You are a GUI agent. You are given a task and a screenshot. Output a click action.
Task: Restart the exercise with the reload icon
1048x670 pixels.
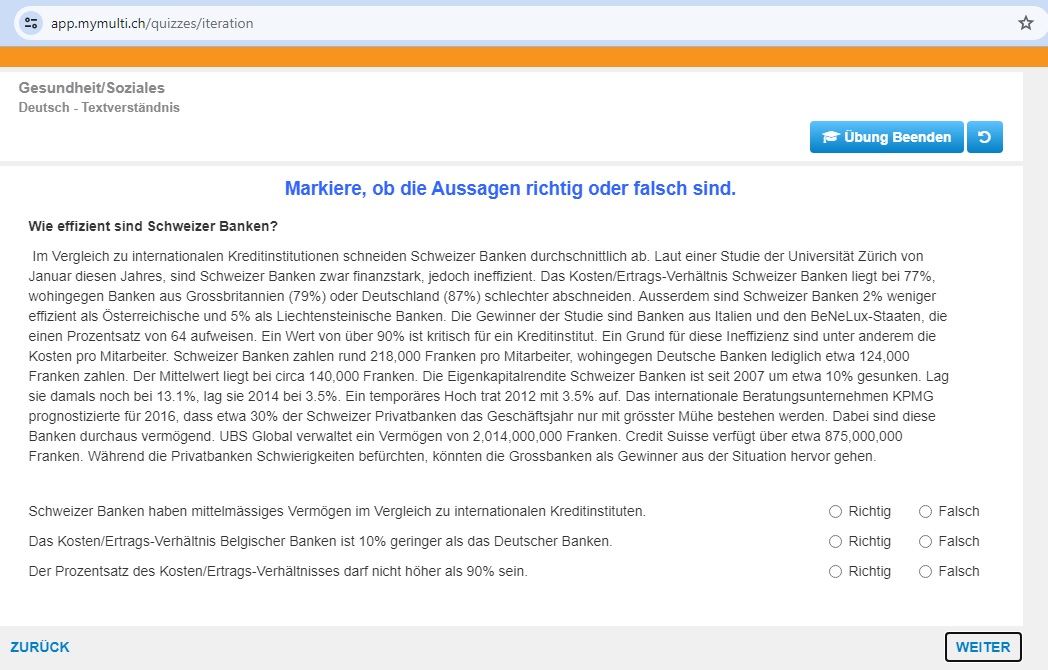985,137
